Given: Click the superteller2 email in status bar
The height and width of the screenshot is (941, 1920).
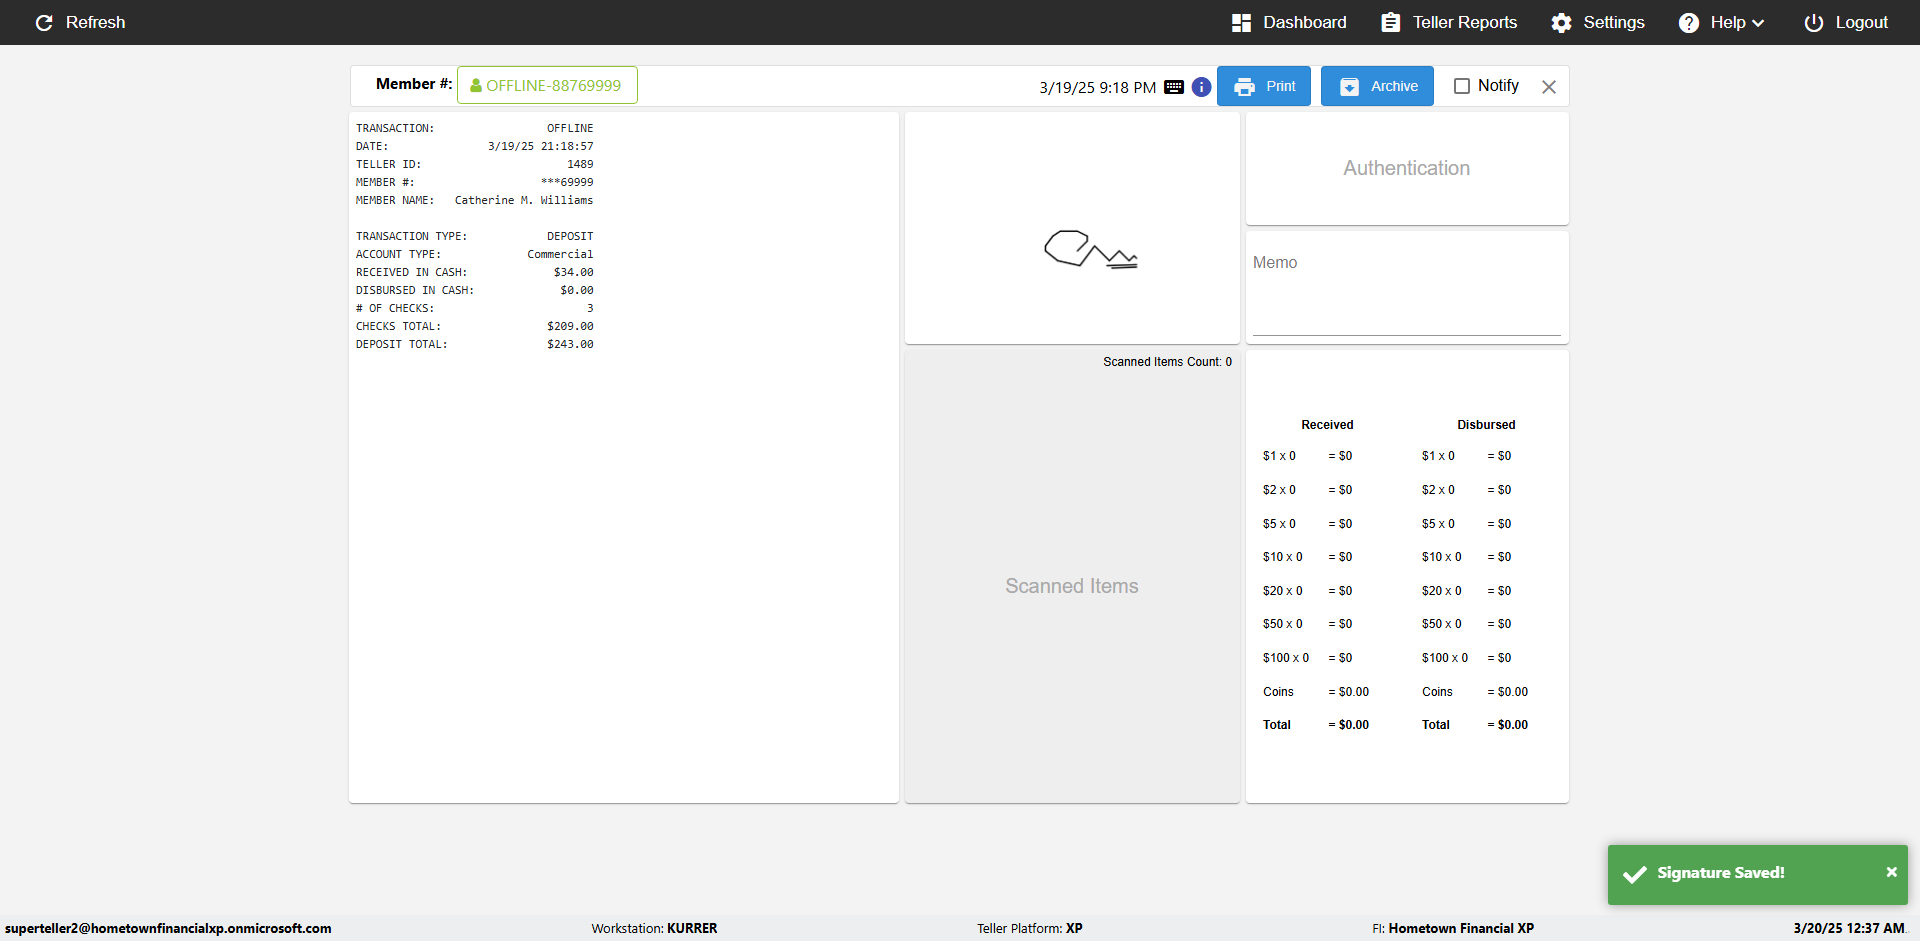Looking at the screenshot, I should point(168,928).
